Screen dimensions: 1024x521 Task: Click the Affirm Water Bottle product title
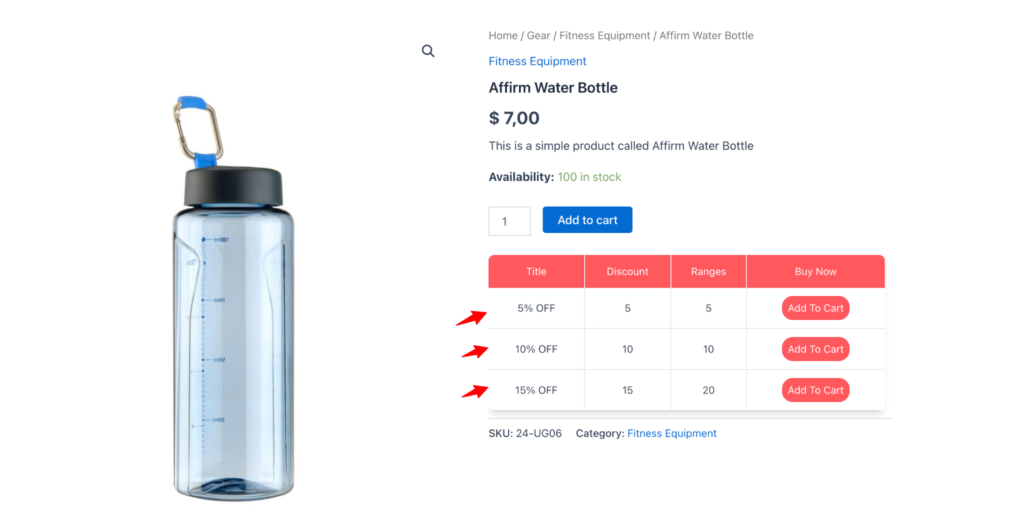(553, 88)
